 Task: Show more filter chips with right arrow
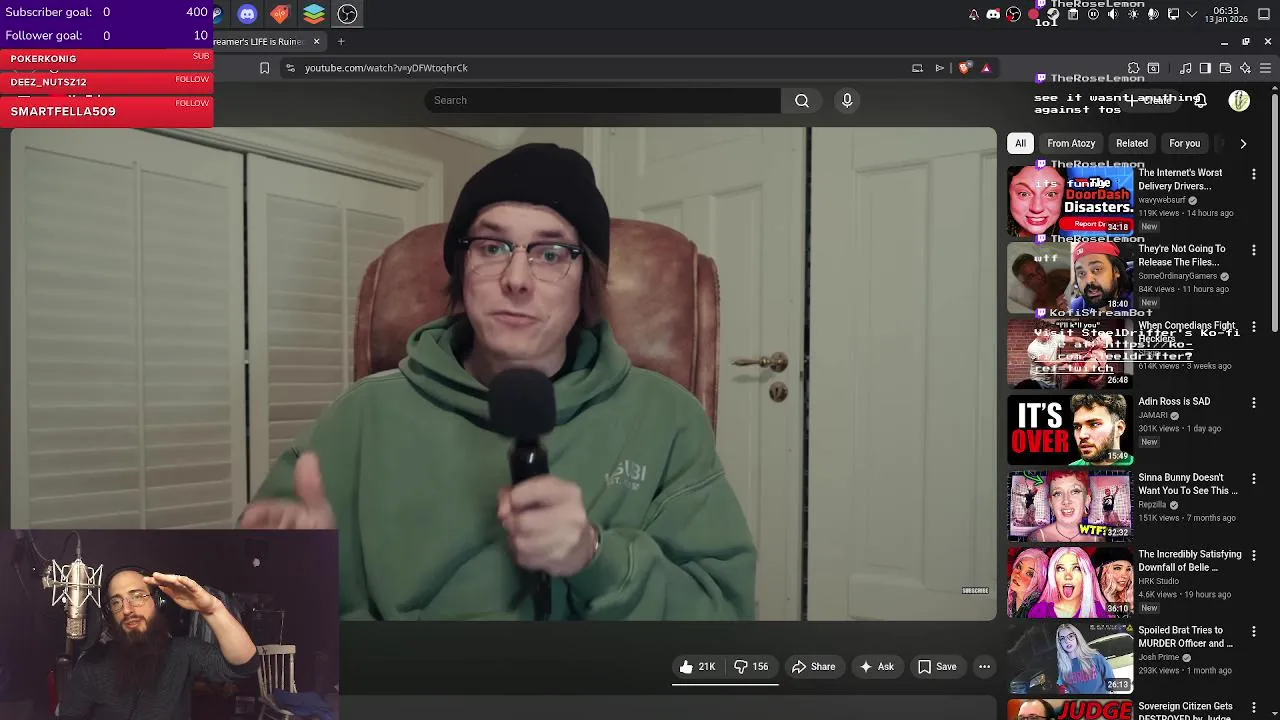[1243, 143]
